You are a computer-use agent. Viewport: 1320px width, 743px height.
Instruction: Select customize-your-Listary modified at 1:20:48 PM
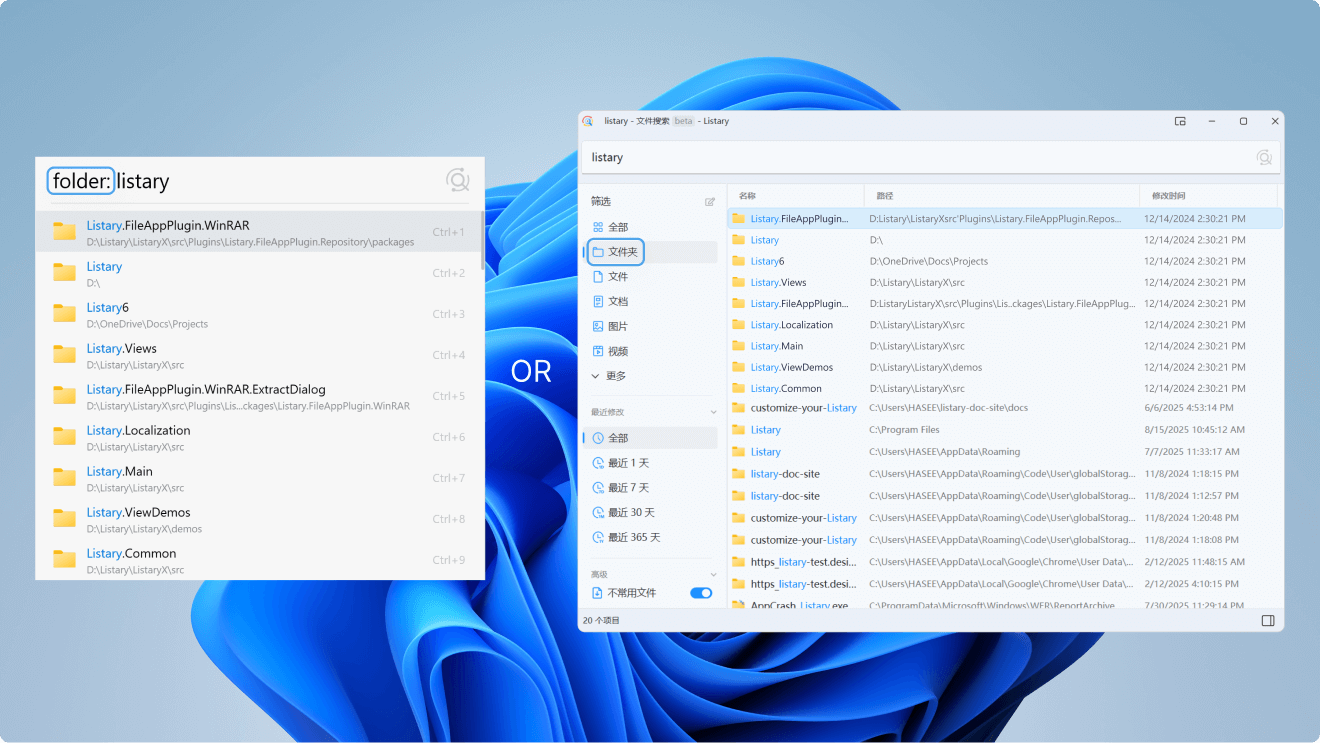tap(1005, 518)
